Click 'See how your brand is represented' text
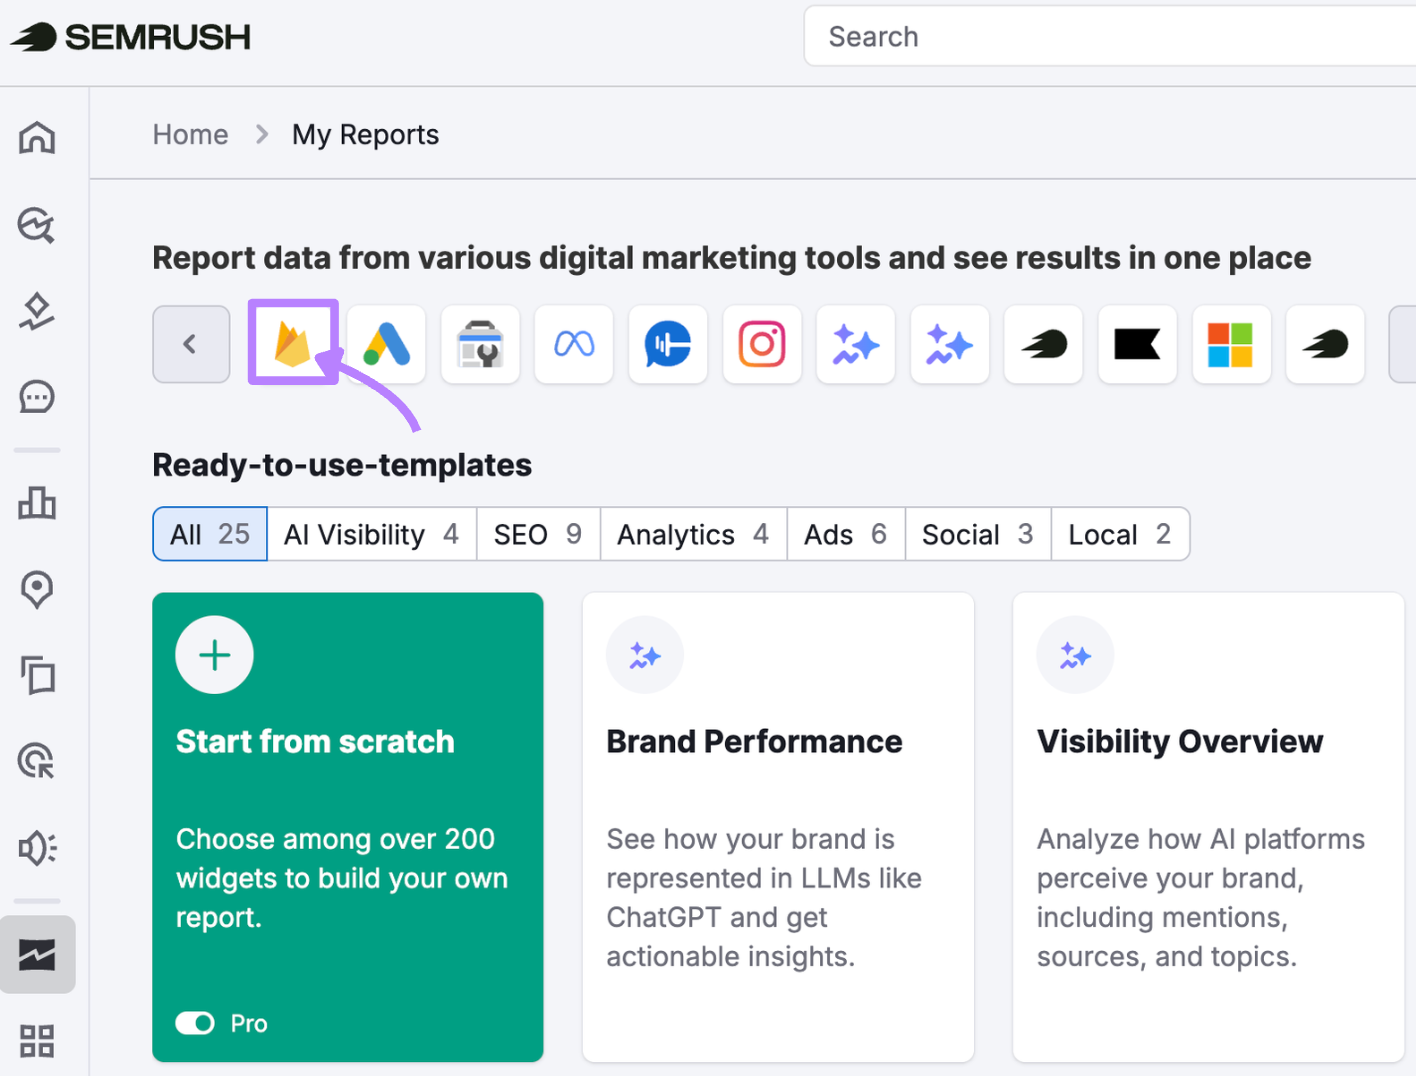 (x=764, y=897)
